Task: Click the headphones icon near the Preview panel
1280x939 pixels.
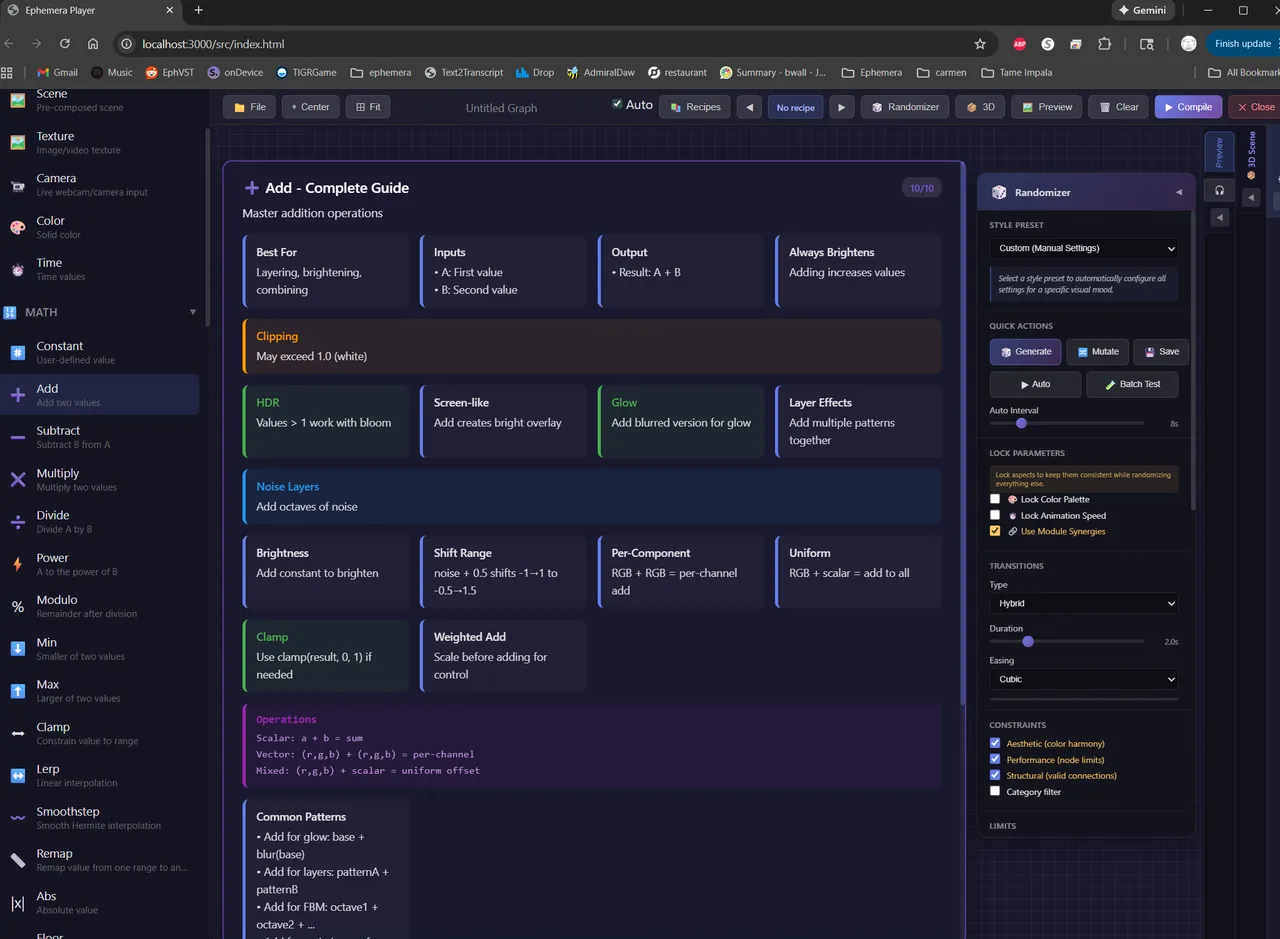Action: pyautogui.click(x=1219, y=190)
